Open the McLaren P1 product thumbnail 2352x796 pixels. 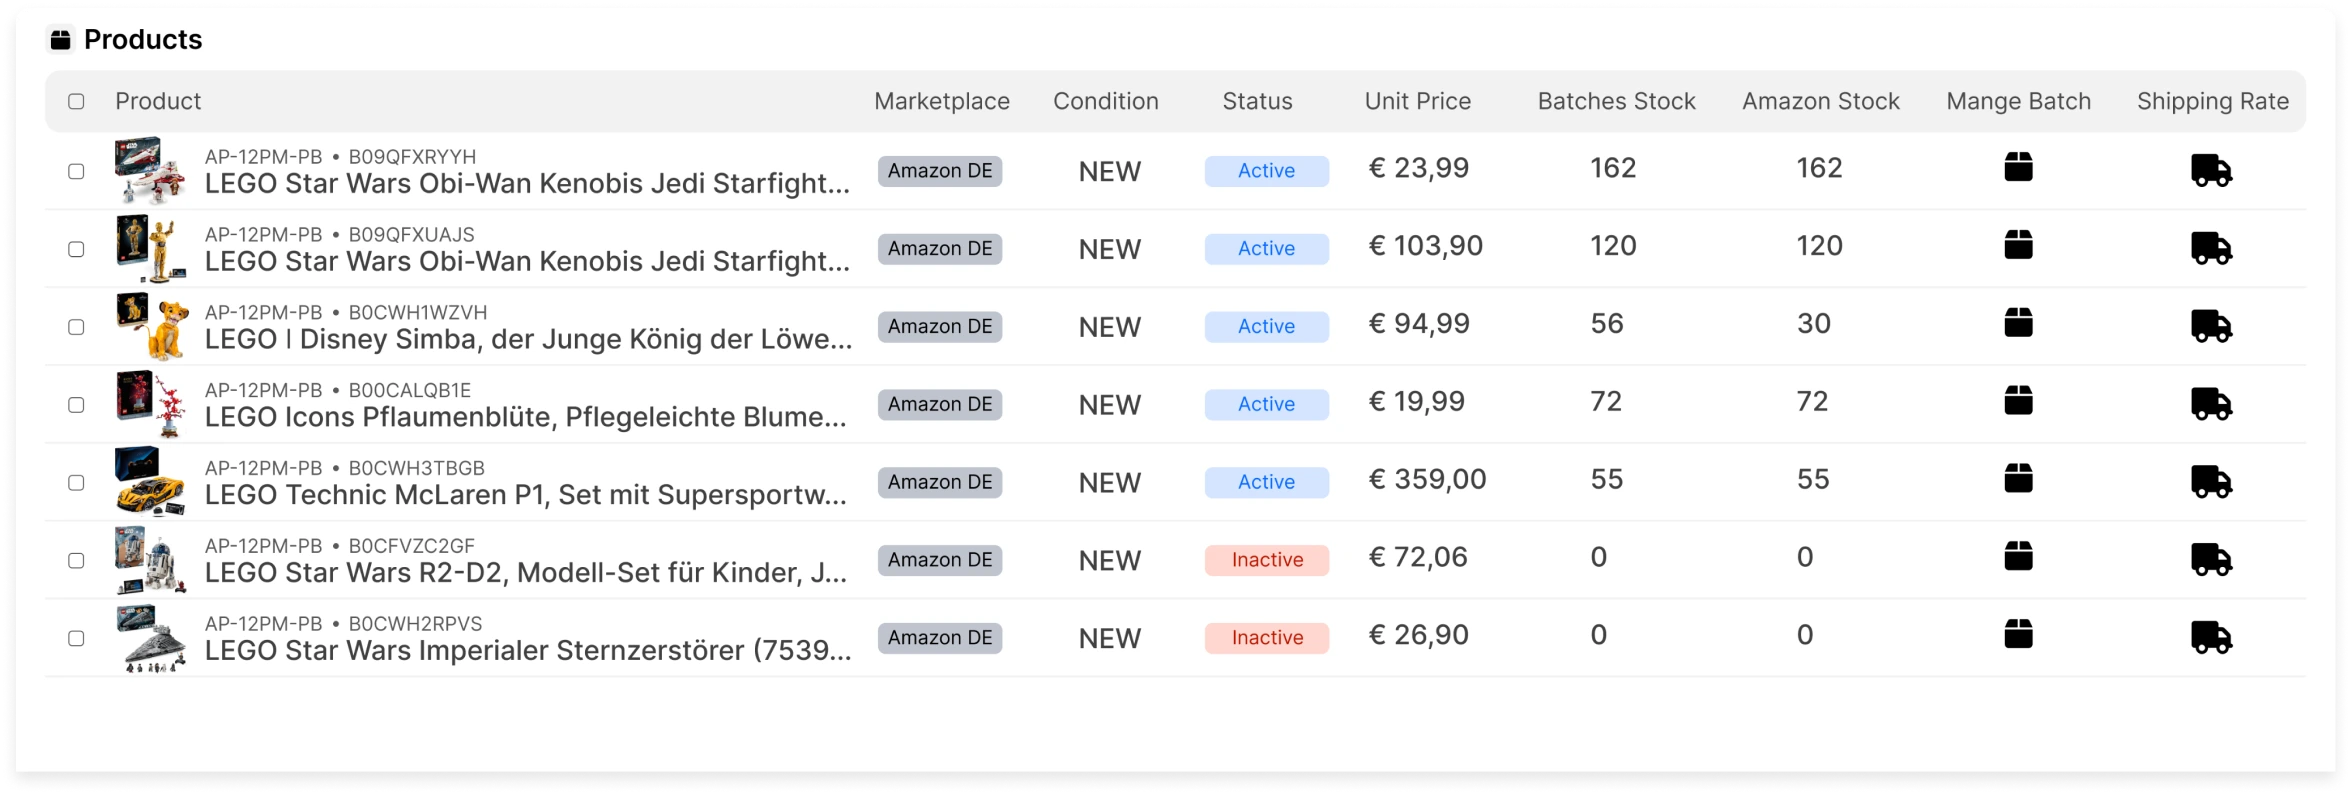pos(150,482)
